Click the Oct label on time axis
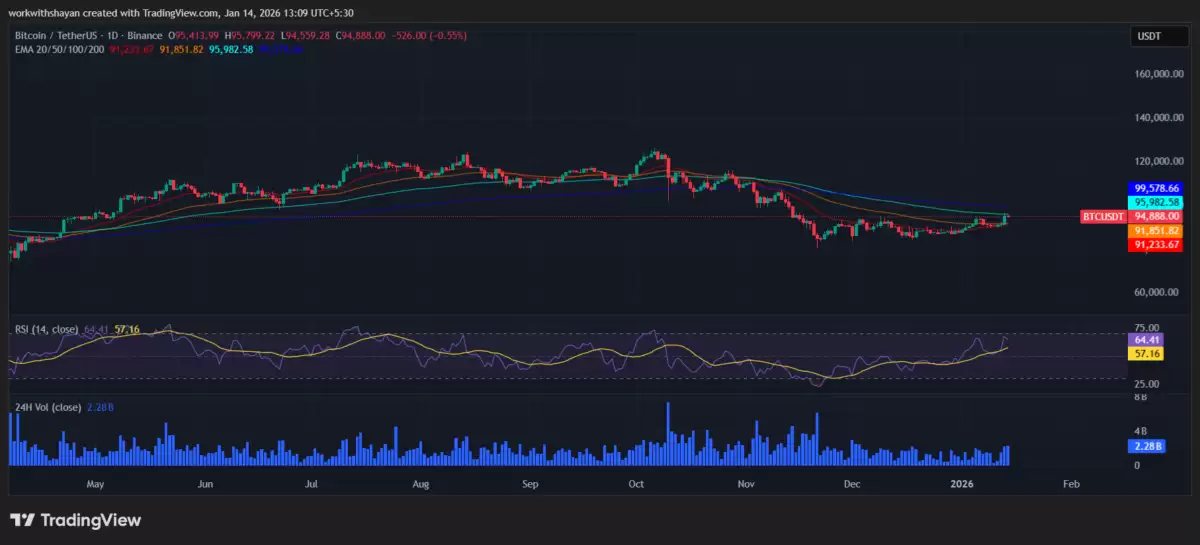 pos(635,484)
